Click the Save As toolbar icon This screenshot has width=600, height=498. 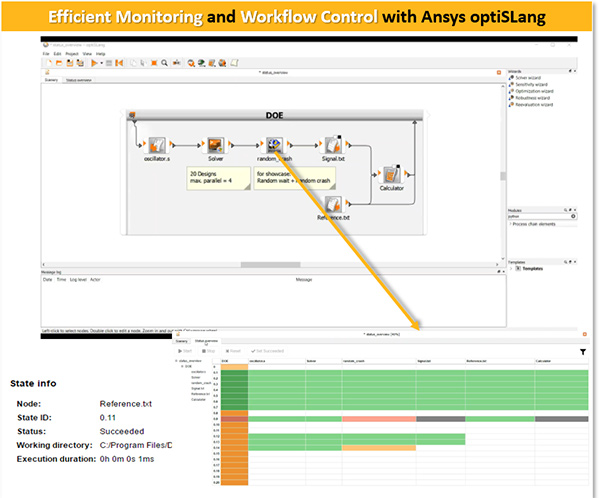point(80,63)
